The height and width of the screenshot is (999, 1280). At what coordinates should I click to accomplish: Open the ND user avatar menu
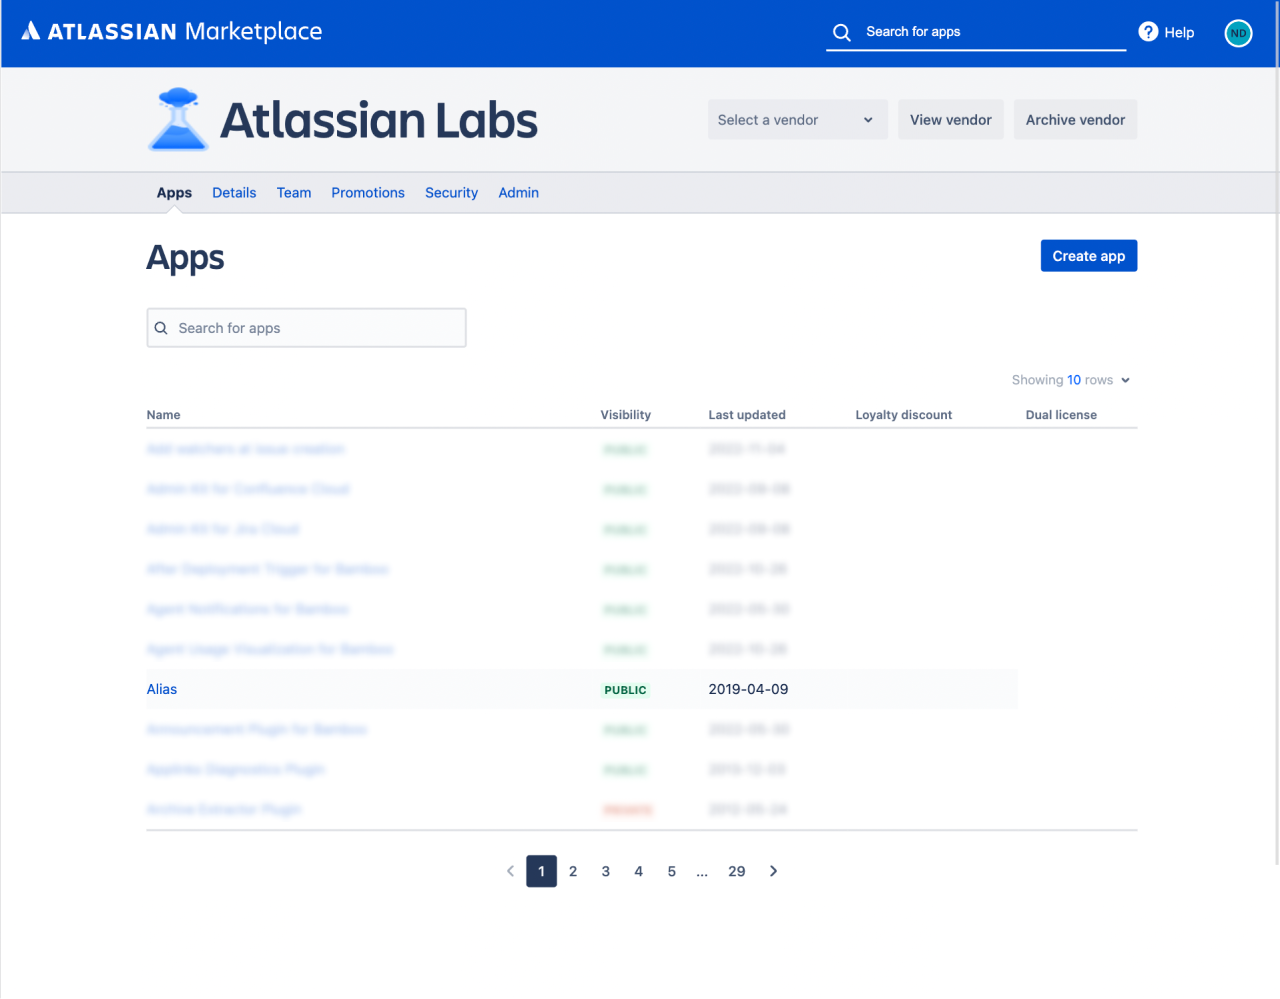point(1238,33)
